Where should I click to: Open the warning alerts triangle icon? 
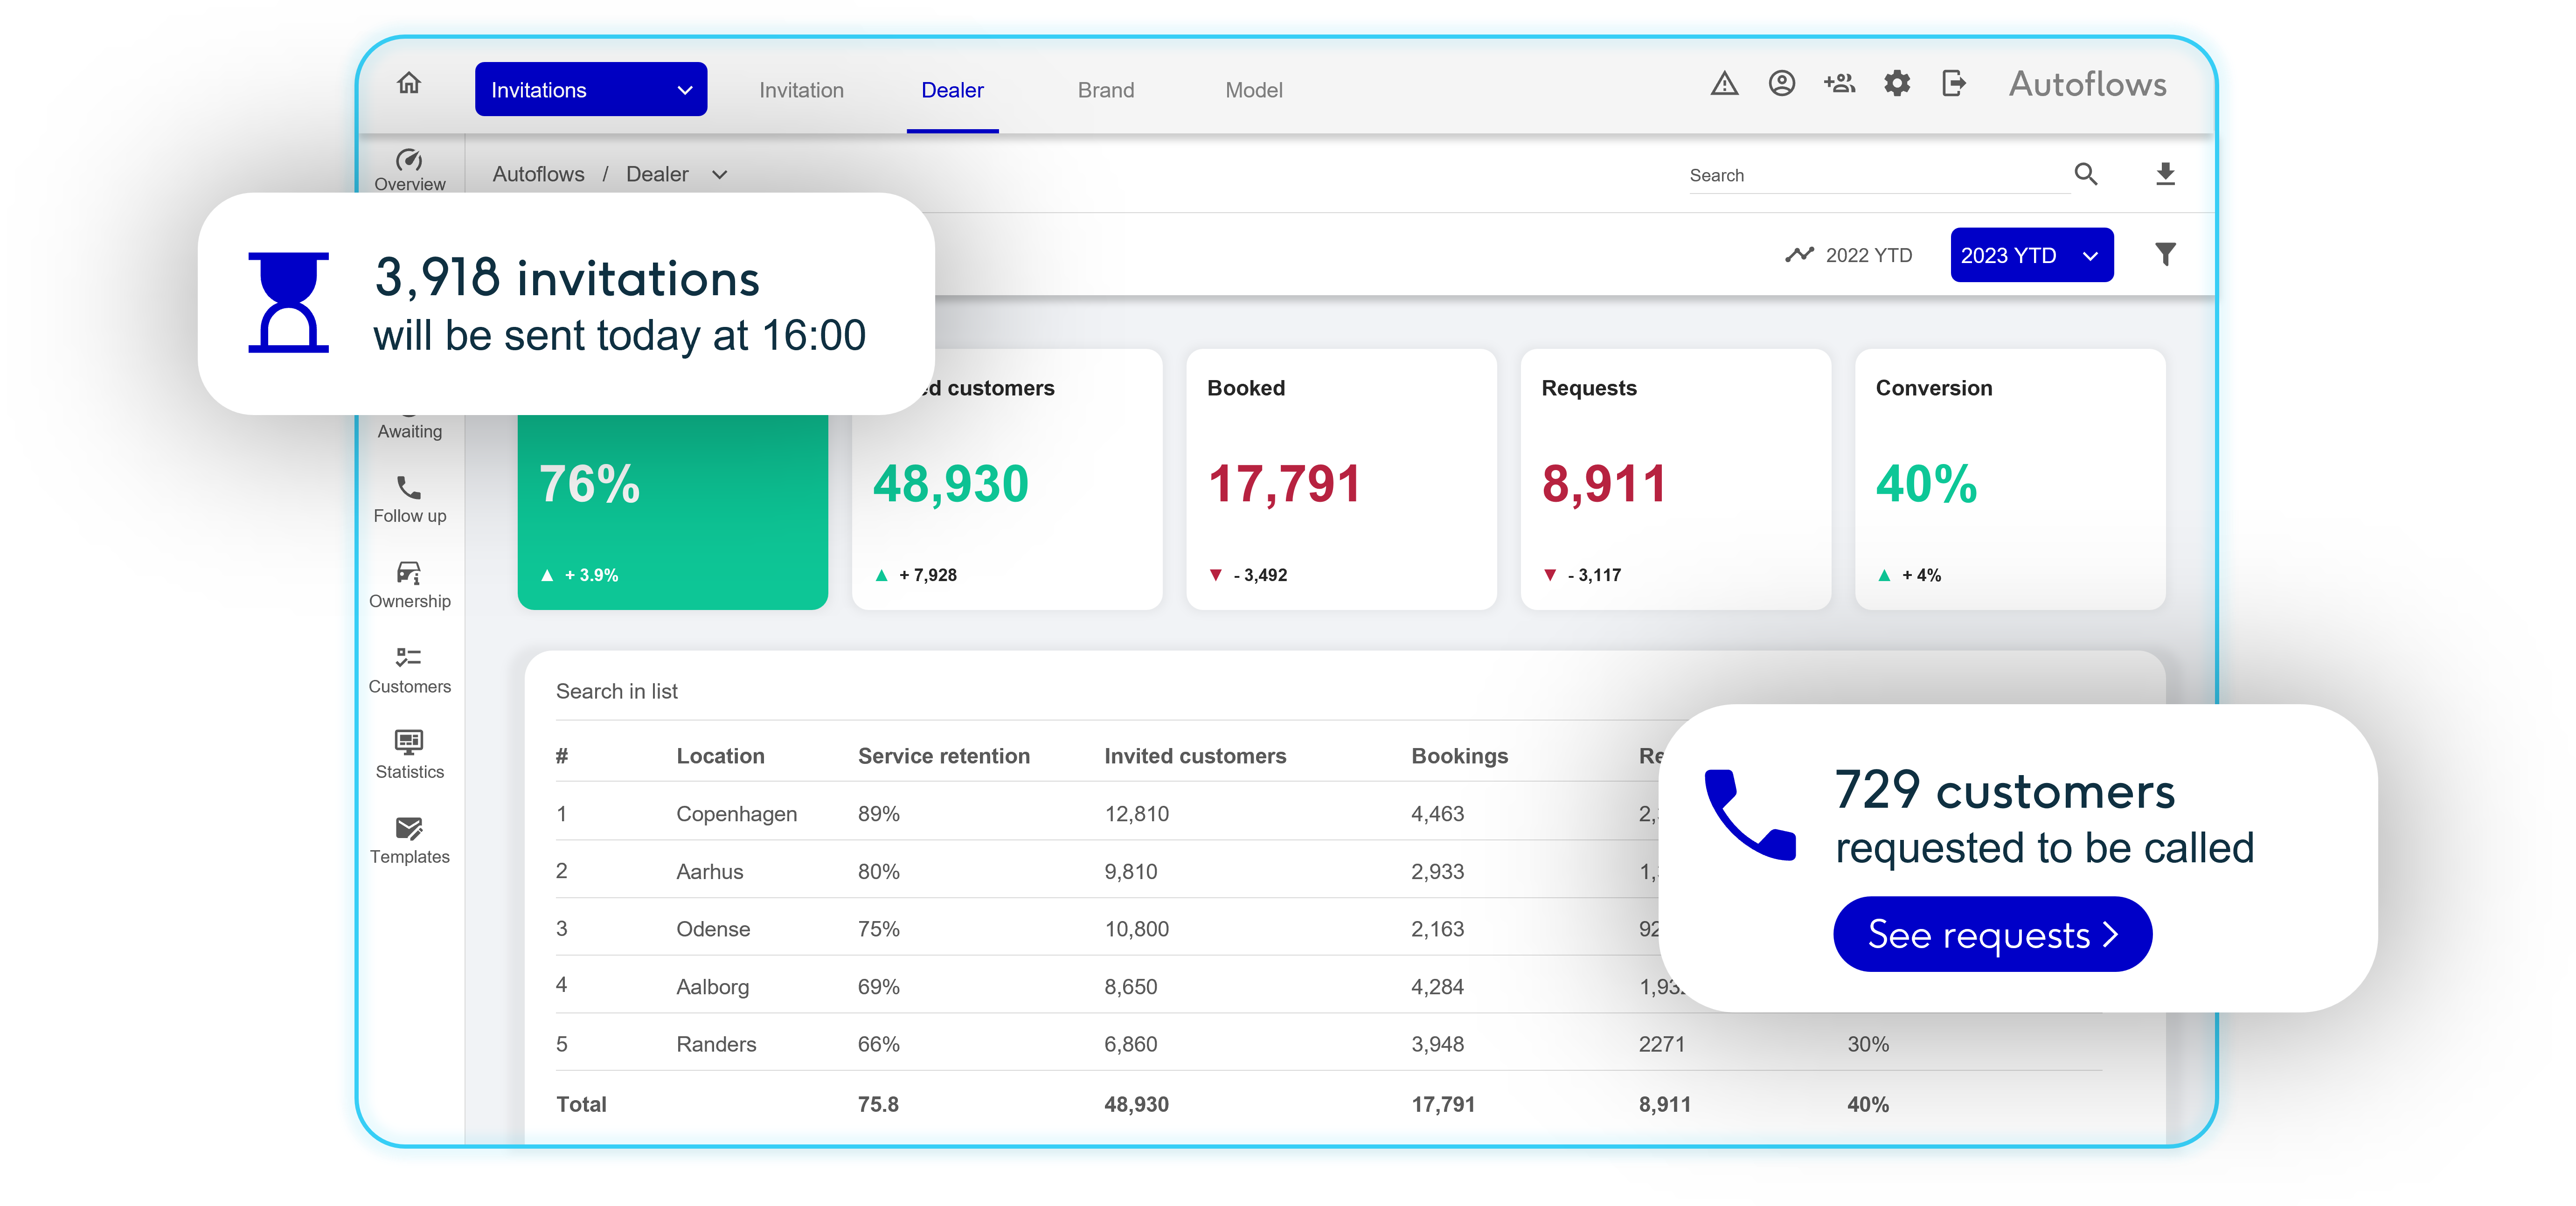(x=1724, y=84)
